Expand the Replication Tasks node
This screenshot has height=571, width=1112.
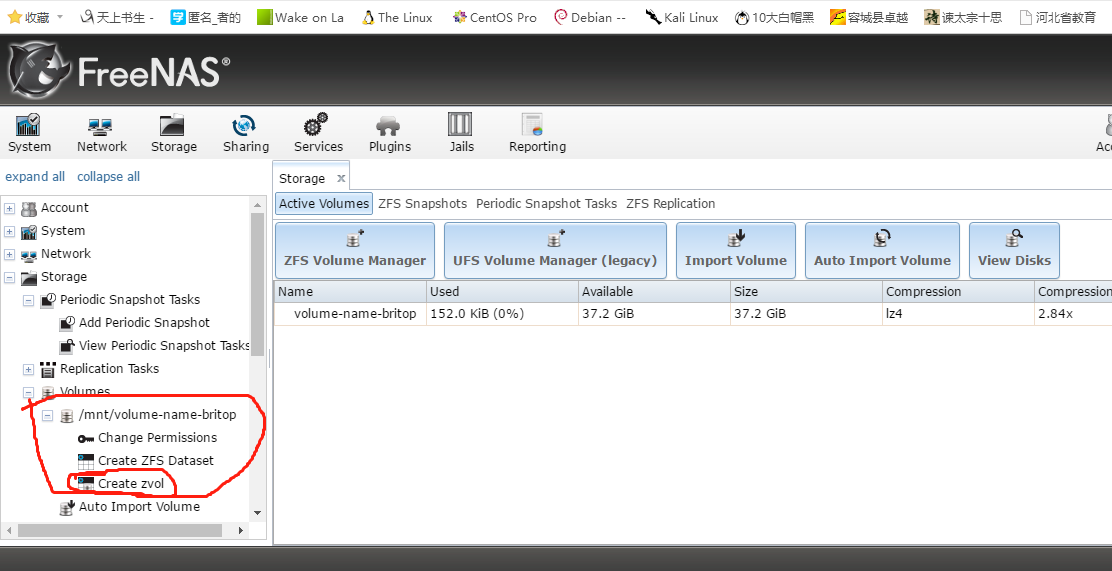[x=28, y=370]
